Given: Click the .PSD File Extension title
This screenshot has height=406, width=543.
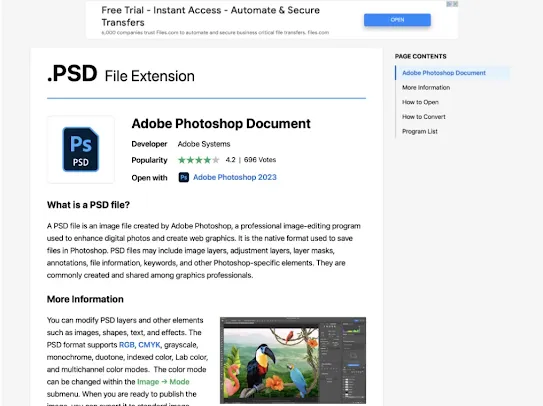Looking at the screenshot, I should (121, 74).
